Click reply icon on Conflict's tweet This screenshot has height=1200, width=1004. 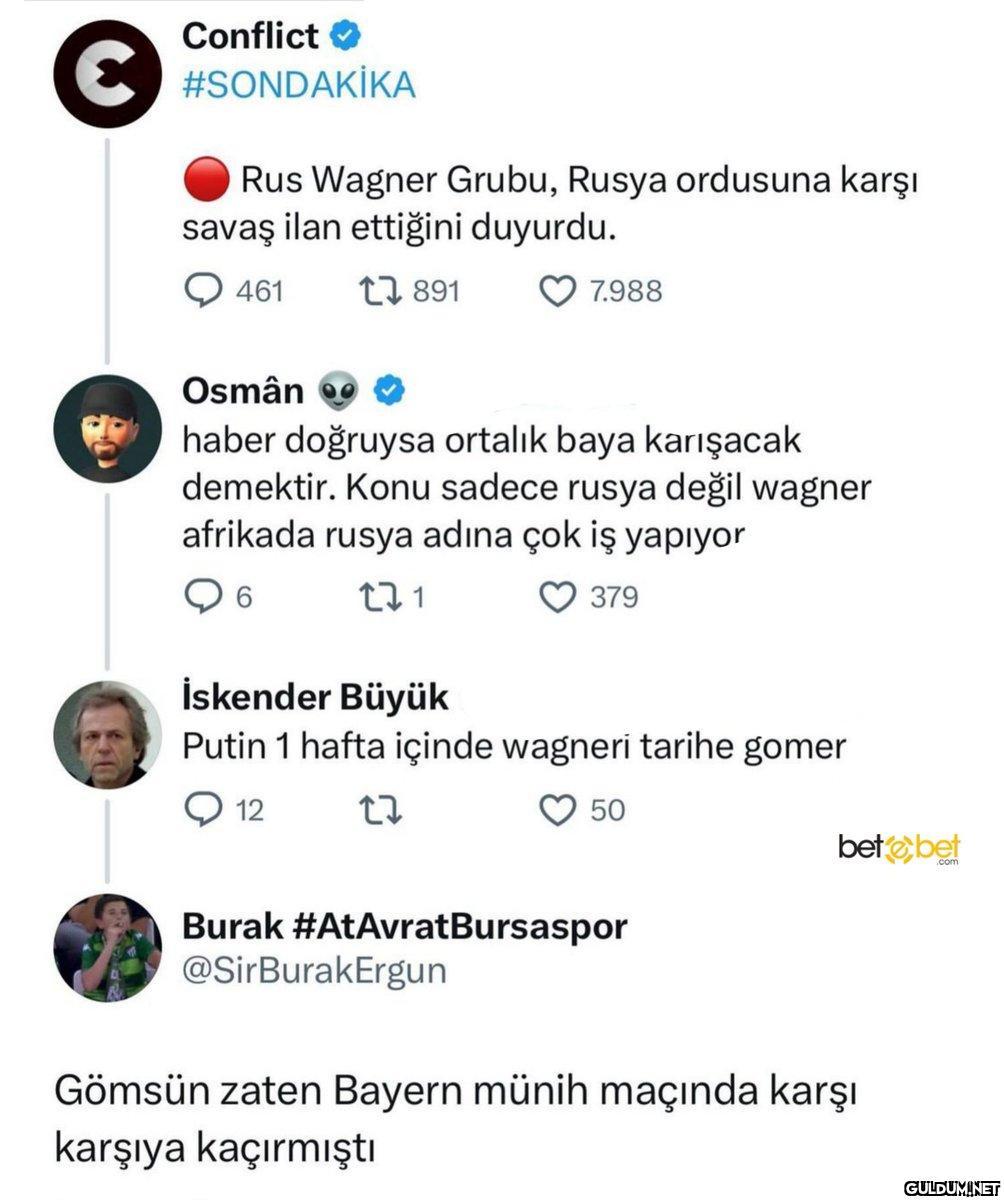pos(204,291)
